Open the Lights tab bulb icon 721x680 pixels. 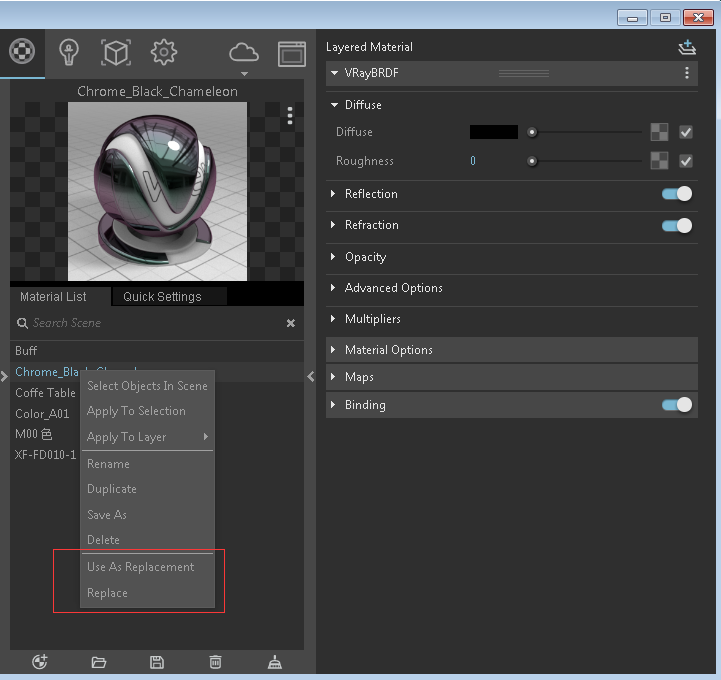click(x=68, y=52)
